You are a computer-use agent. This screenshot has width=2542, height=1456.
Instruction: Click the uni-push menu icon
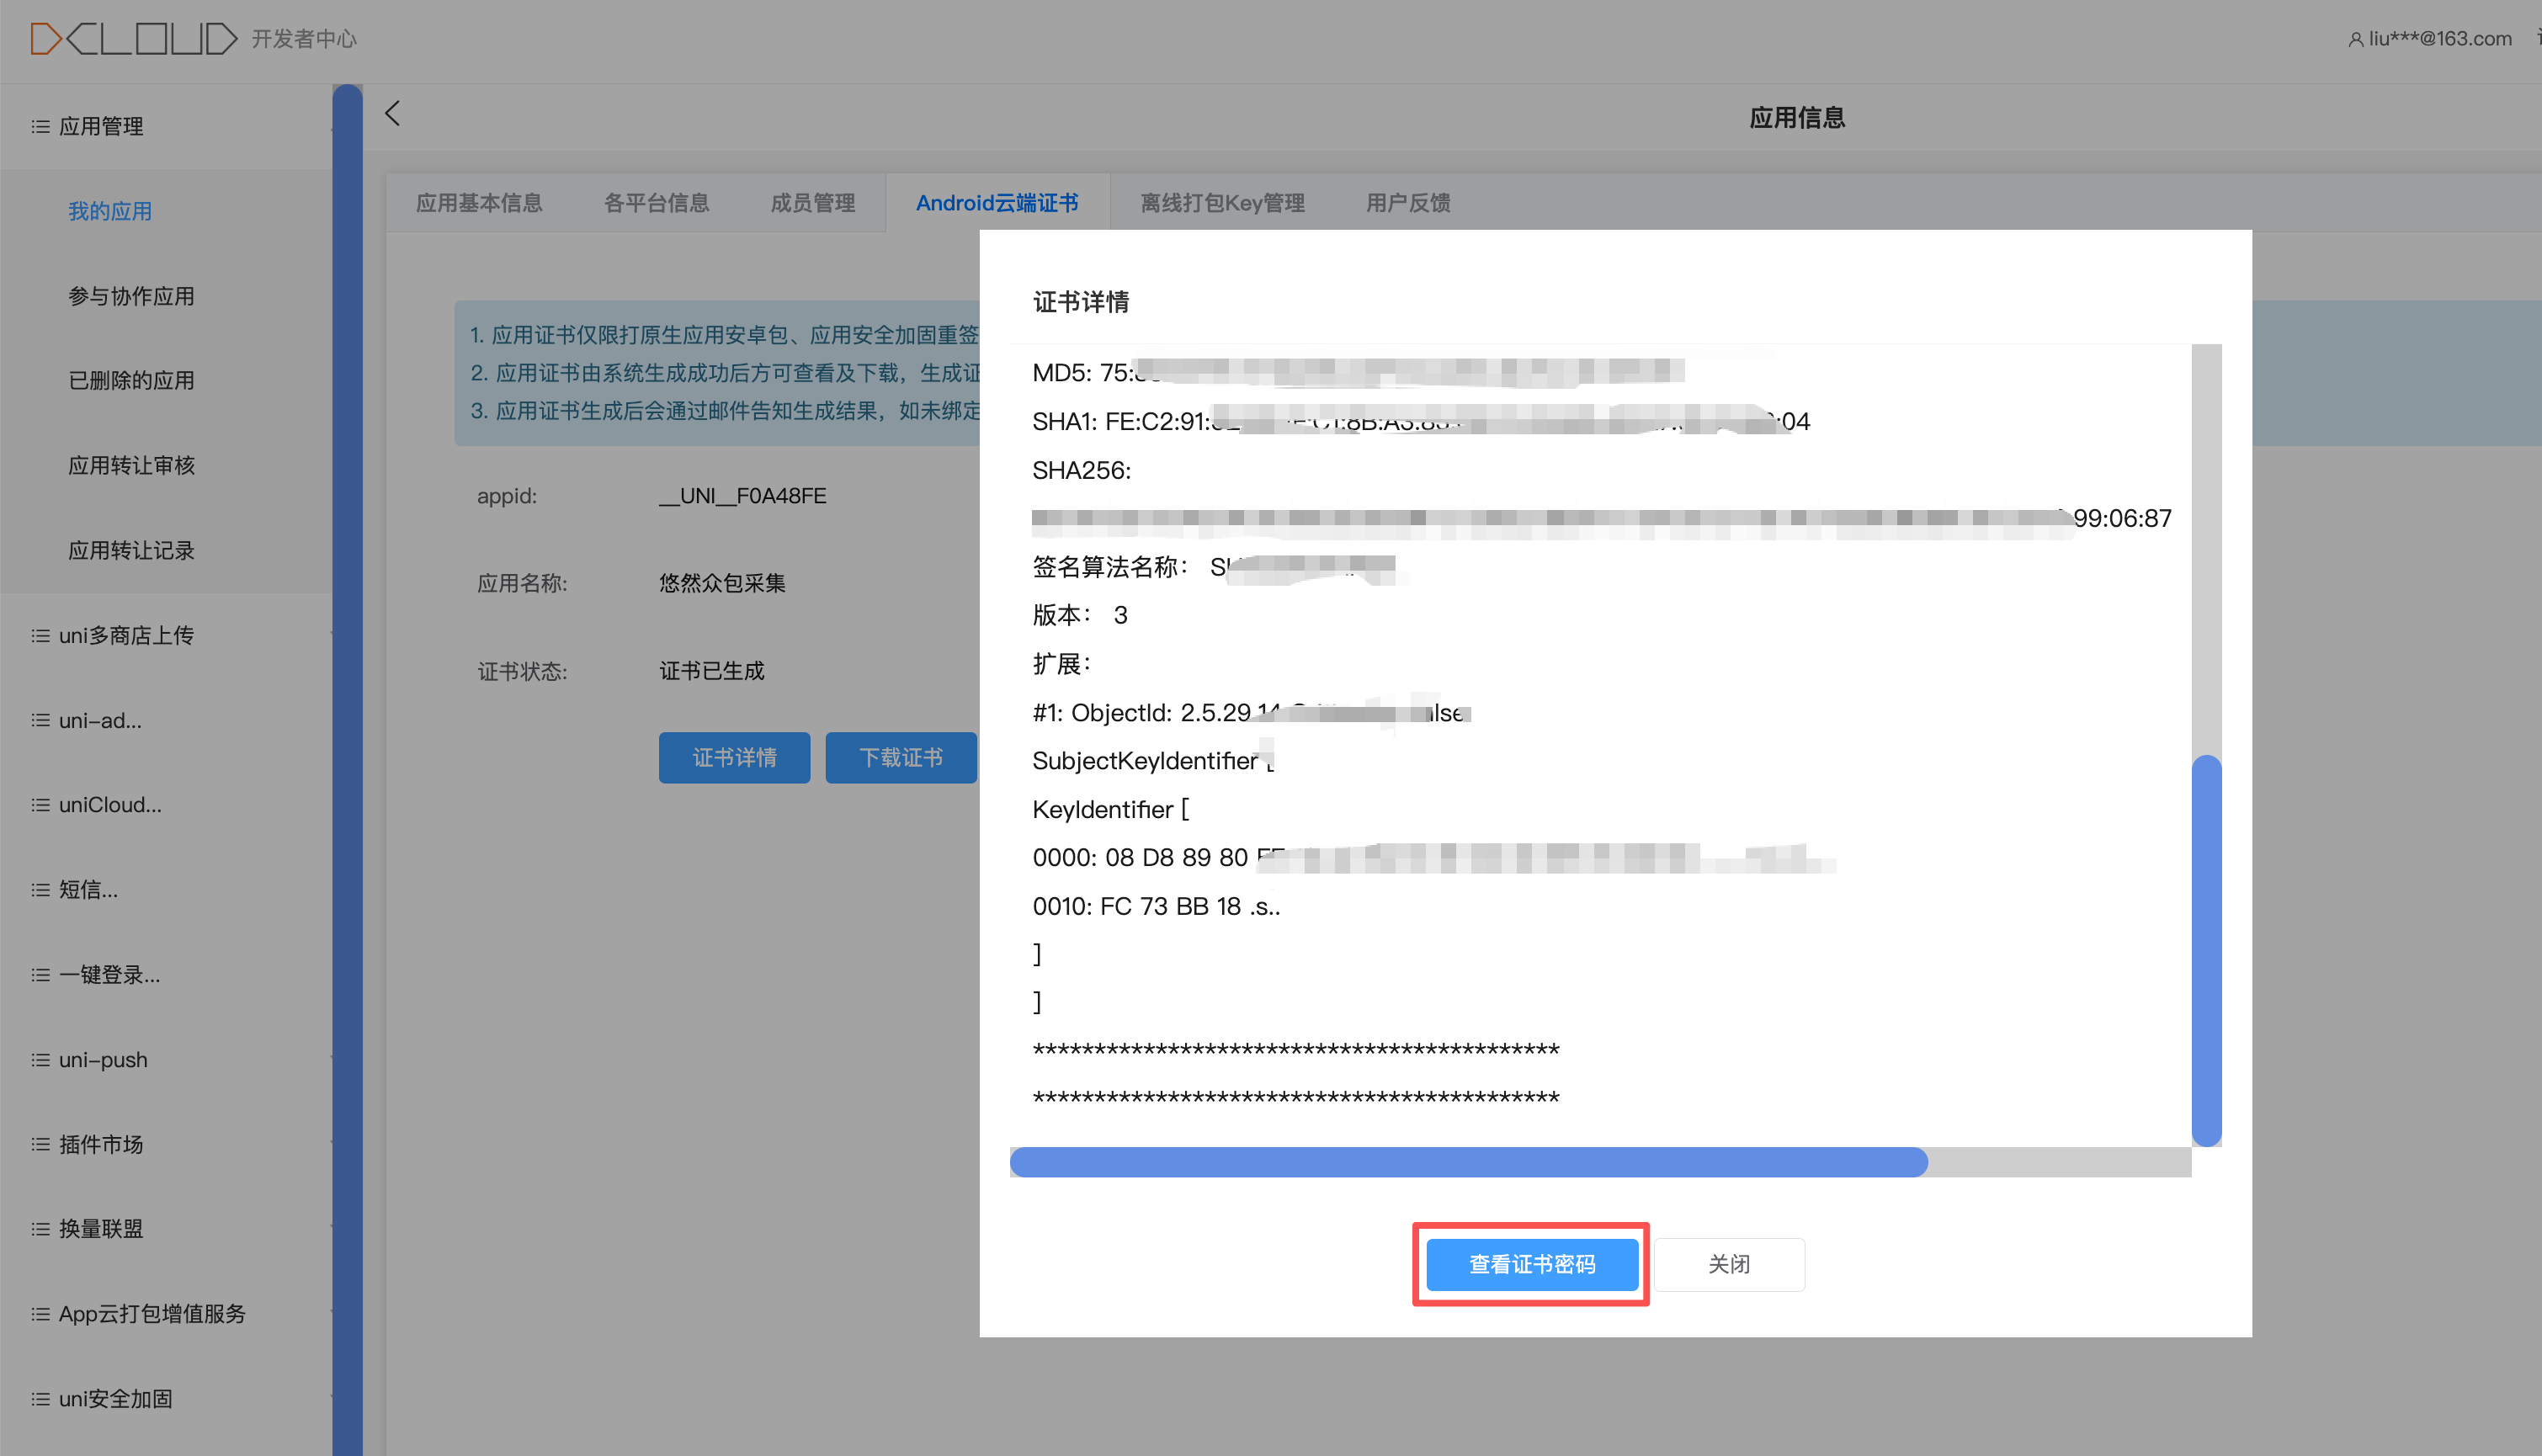pos(40,1060)
